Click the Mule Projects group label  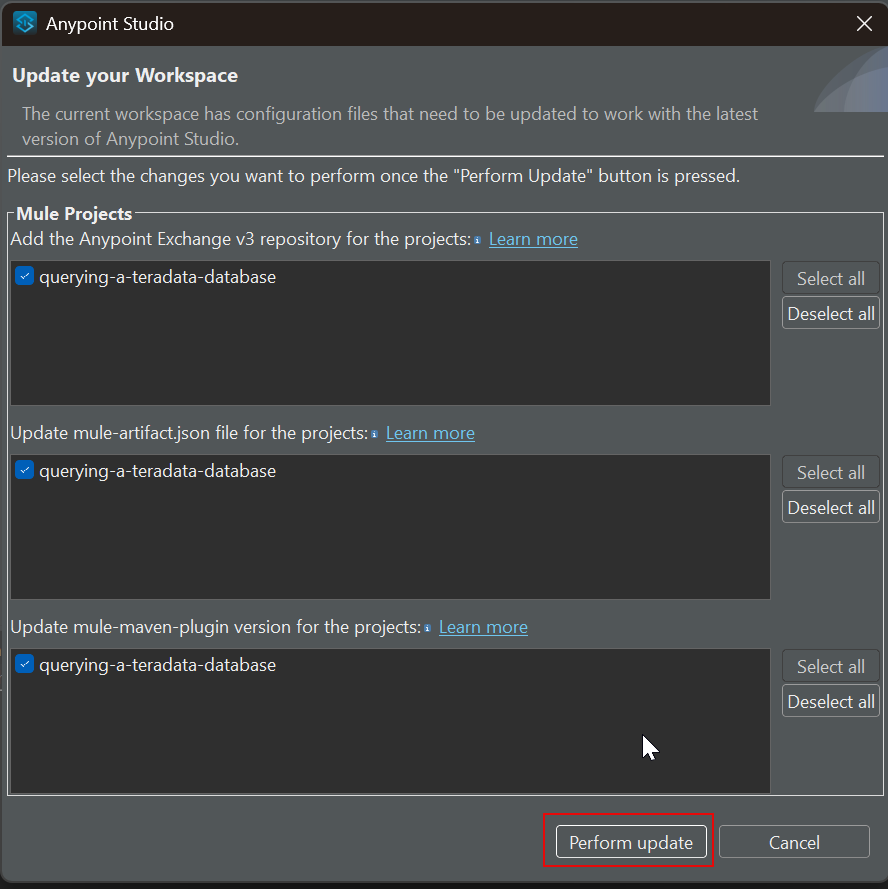pos(74,214)
